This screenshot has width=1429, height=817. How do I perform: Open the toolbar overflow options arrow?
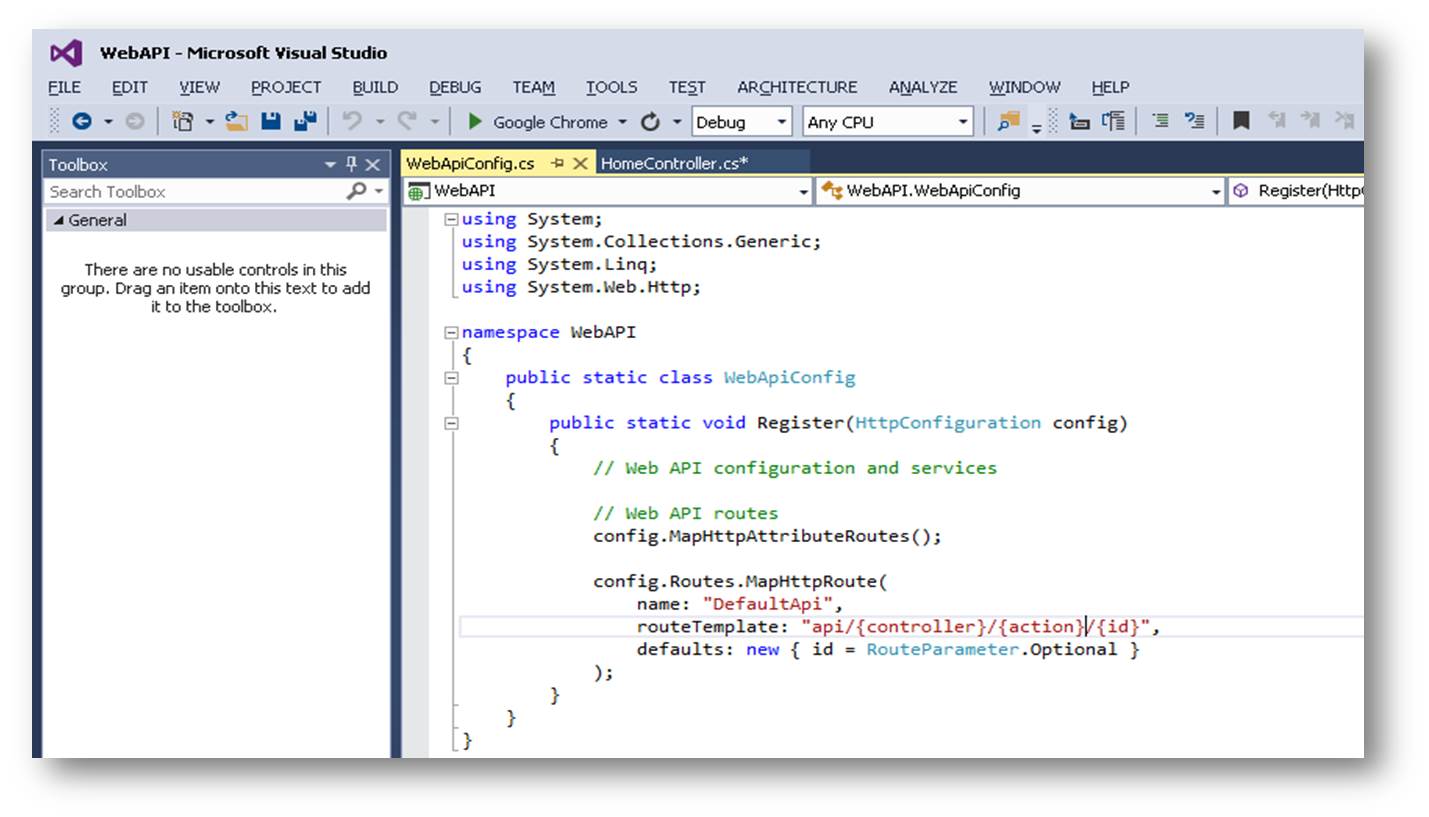pyautogui.click(x=1037, y=127)
